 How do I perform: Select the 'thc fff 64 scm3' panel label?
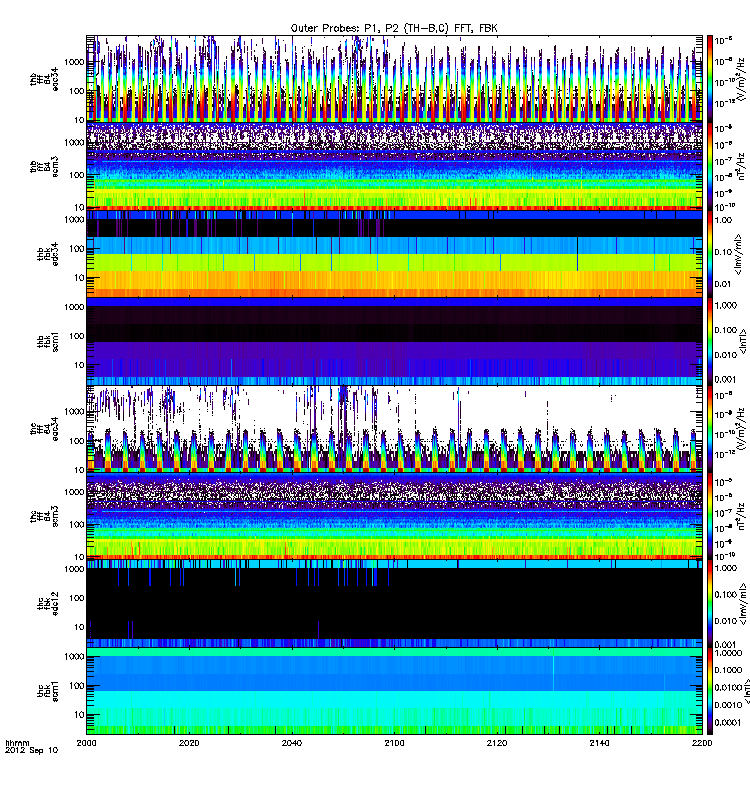44,516
